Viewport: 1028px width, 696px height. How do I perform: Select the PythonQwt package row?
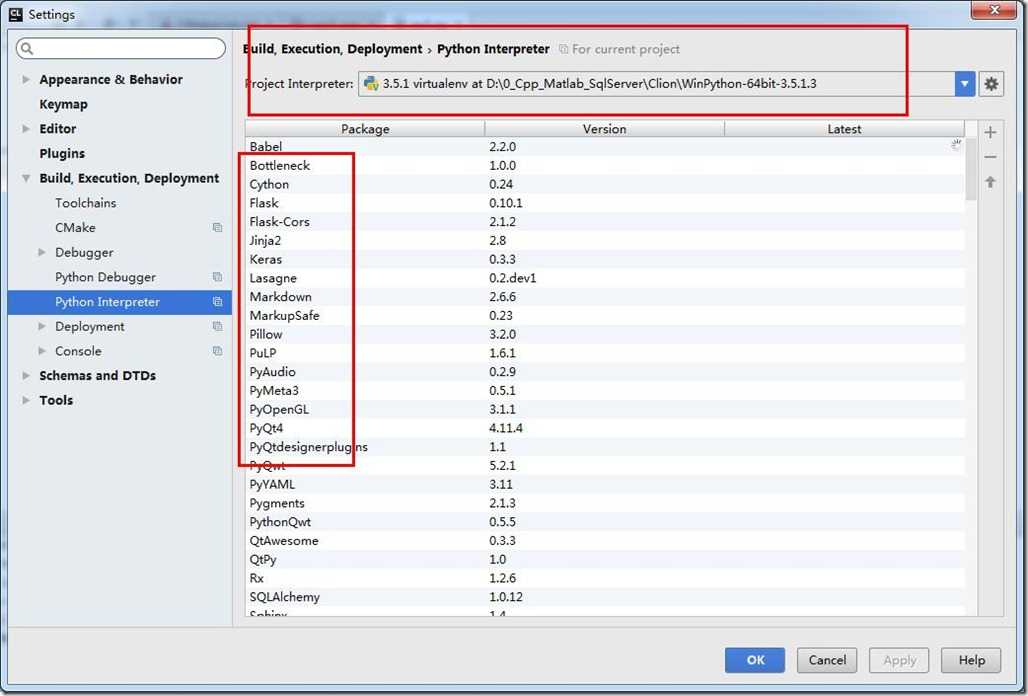(x=604, y=522)
